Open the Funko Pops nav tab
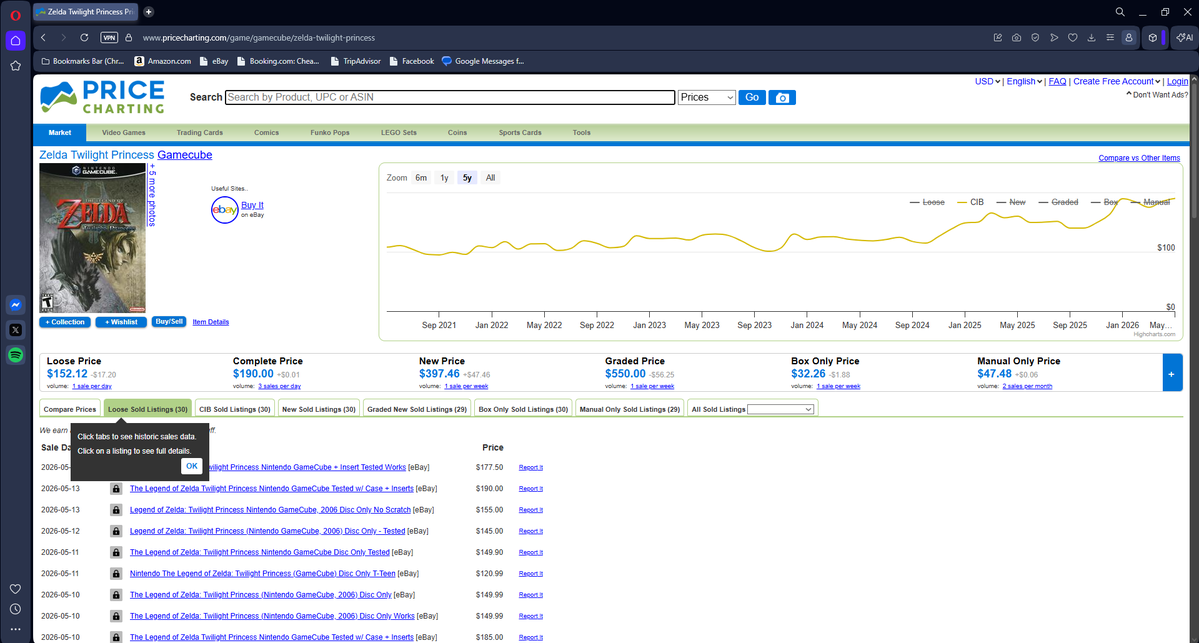Image resolution: width=1199 pixels, height=643 pixels. pos(330,132)
